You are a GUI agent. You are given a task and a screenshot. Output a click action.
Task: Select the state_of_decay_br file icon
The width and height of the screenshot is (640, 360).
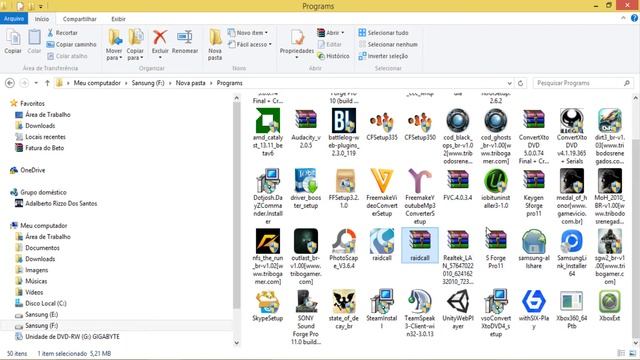(x=344, y=302)
